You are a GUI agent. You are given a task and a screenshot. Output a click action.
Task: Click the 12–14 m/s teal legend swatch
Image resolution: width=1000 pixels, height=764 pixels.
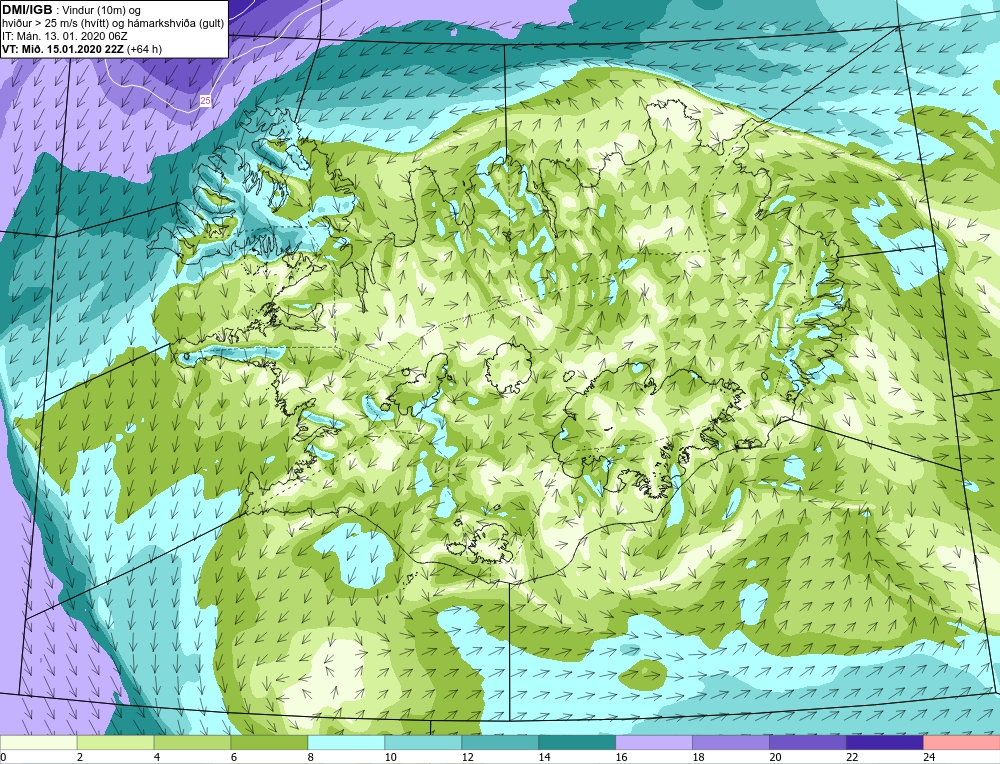click(x=500, y=743)
